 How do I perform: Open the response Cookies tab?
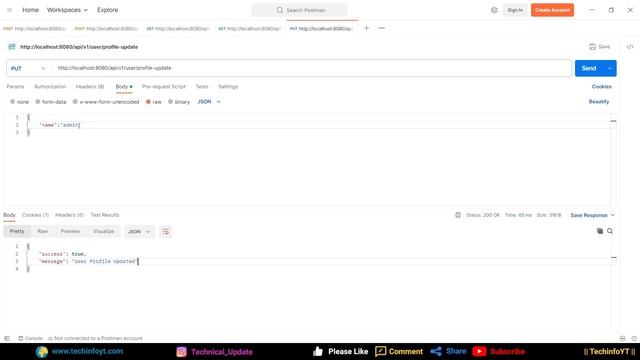click(x=35, y=215)
